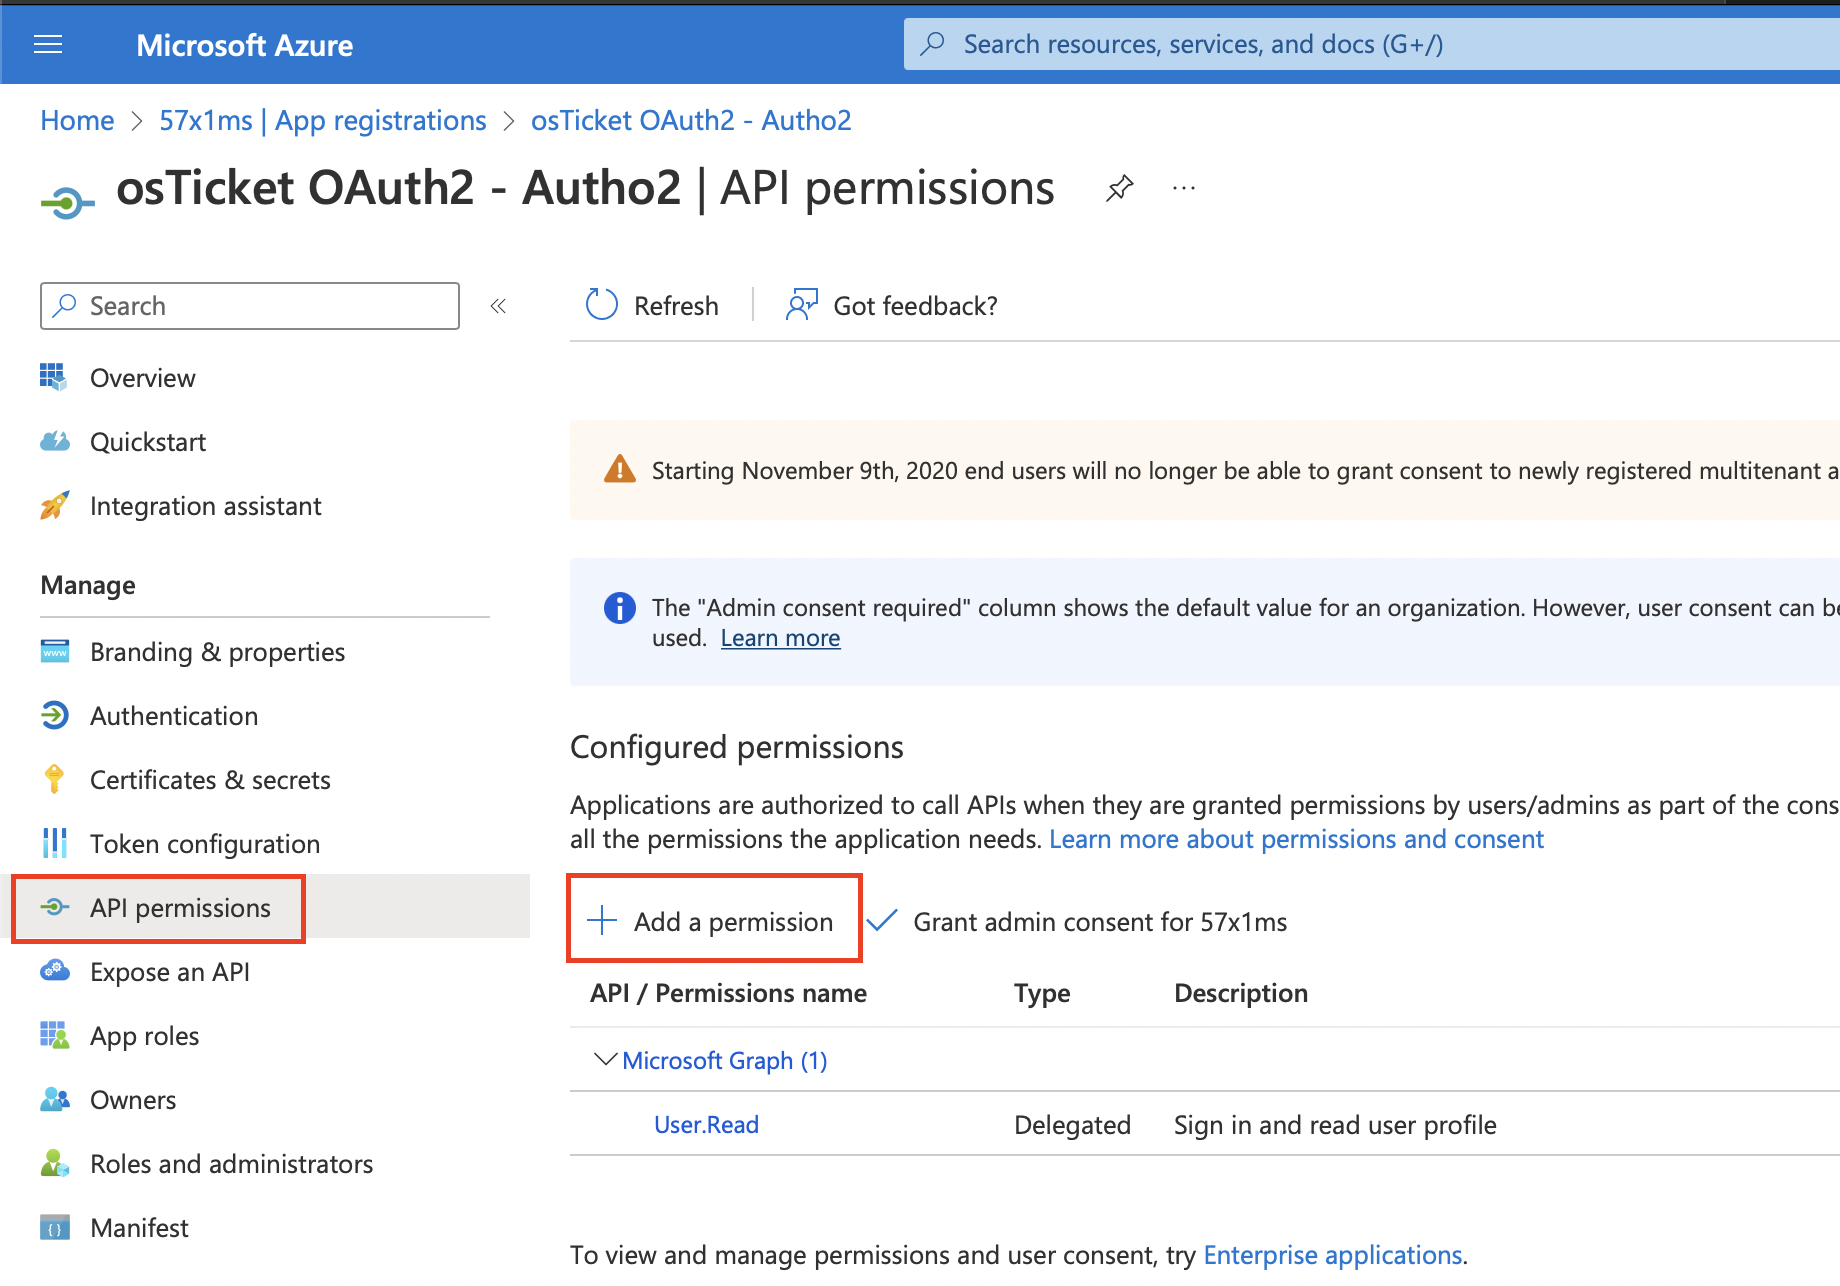Open the ellipsis overflow menu

coord(1183,187)
